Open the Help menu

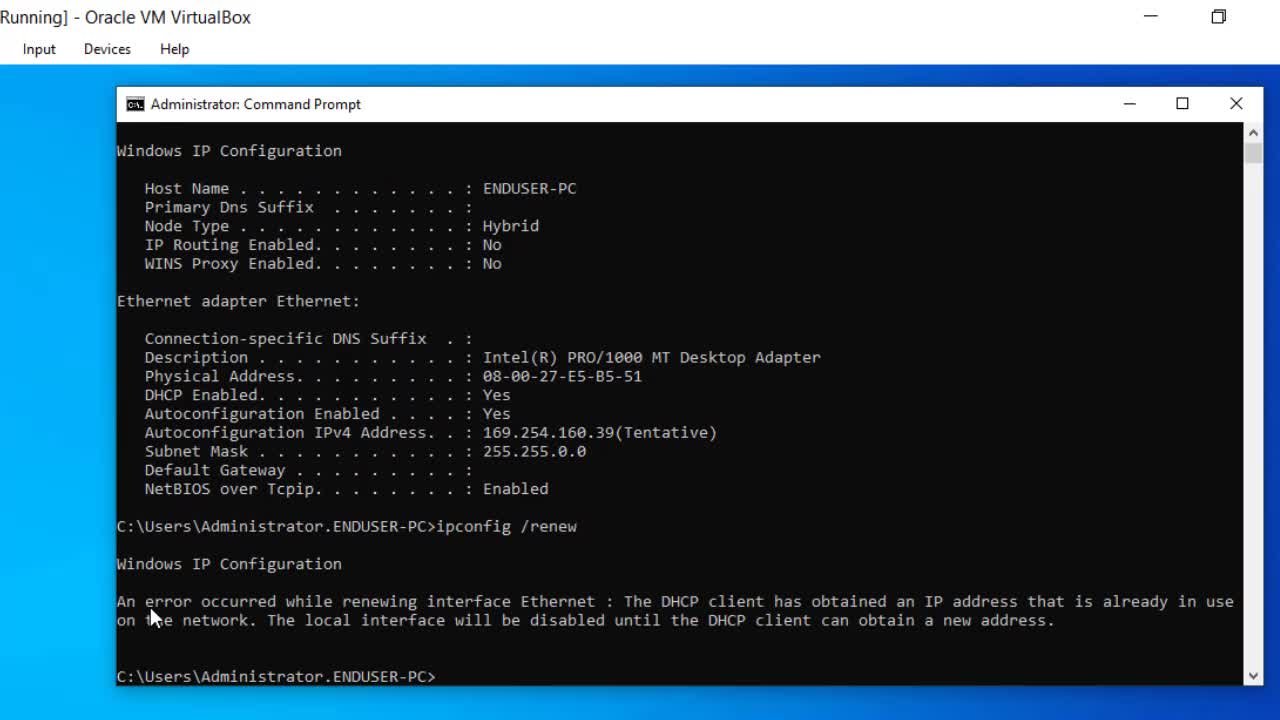[x=174, y=49]
